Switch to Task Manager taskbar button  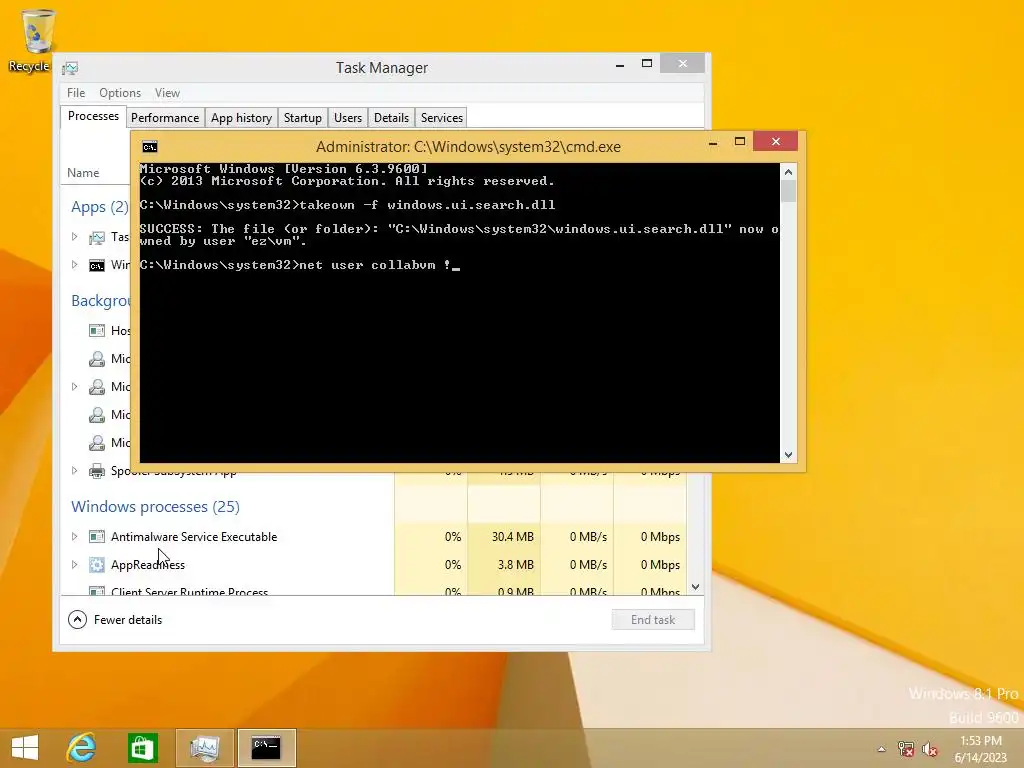[204, 748]
